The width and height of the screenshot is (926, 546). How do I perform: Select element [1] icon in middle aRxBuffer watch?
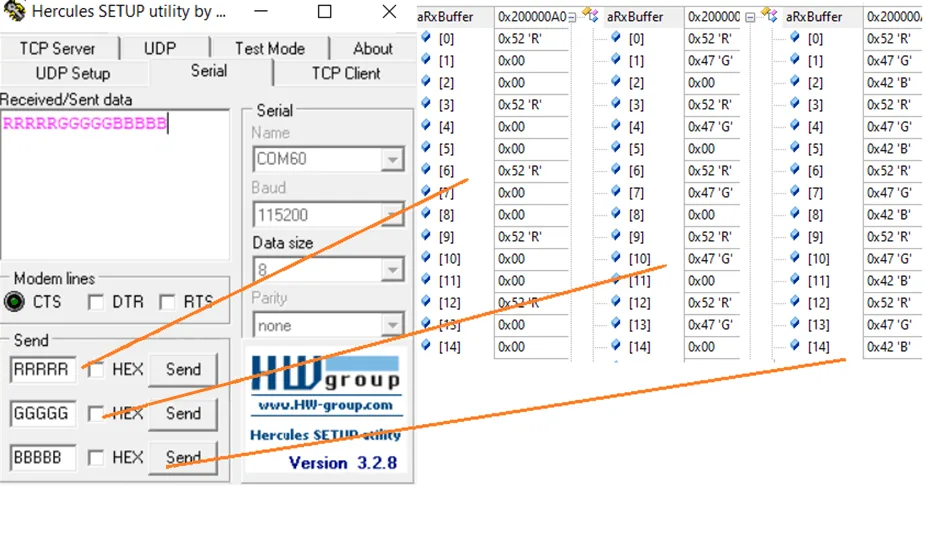click(616, 59)
